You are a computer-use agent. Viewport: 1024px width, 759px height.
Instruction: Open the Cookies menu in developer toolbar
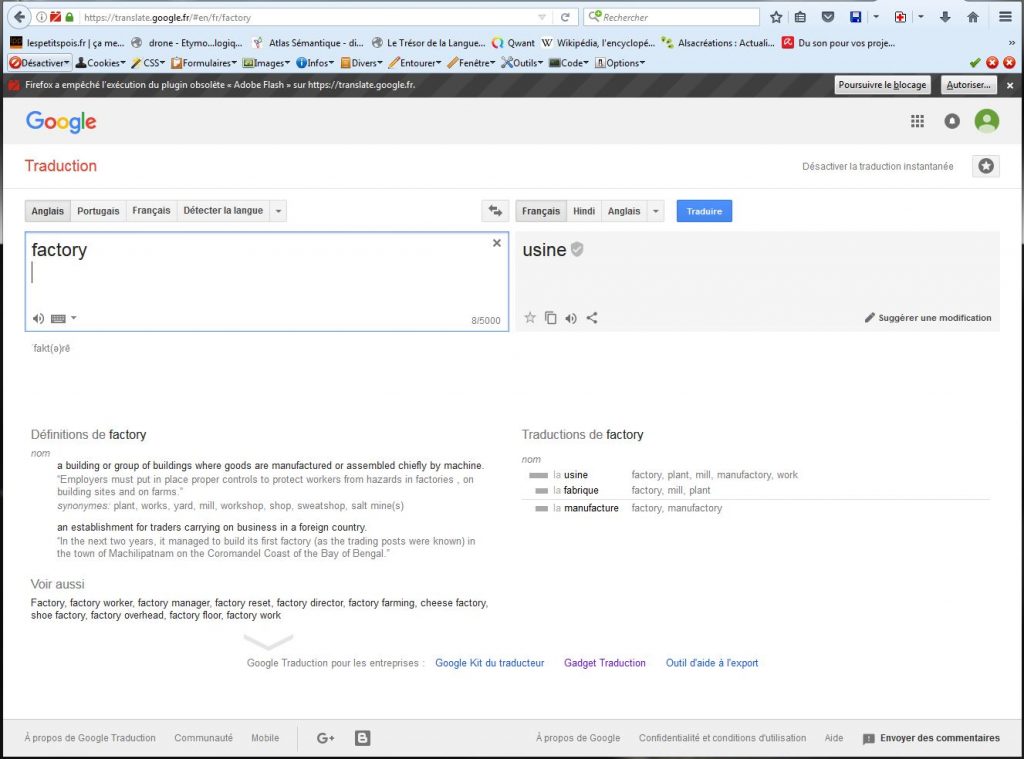pos(102,62)
